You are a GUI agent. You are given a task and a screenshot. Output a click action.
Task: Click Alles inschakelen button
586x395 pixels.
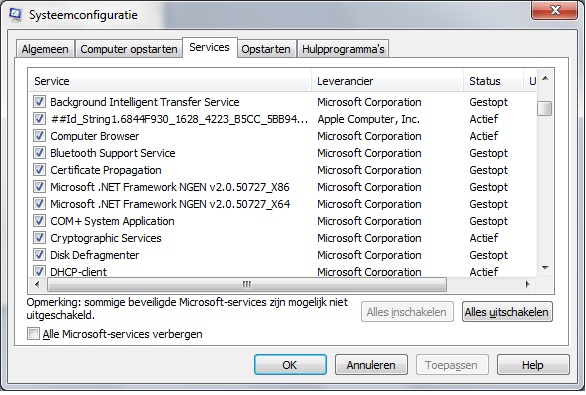point(407,312)
